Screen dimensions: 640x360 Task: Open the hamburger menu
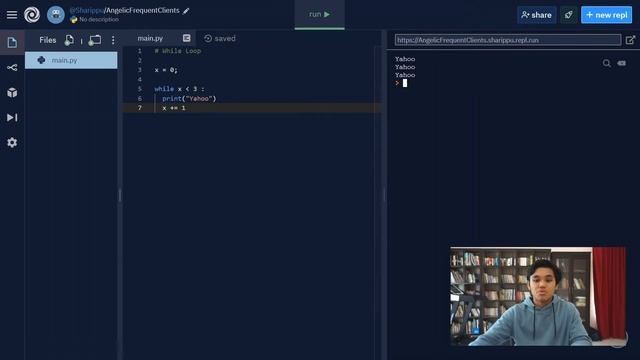(x=12, y=15)
